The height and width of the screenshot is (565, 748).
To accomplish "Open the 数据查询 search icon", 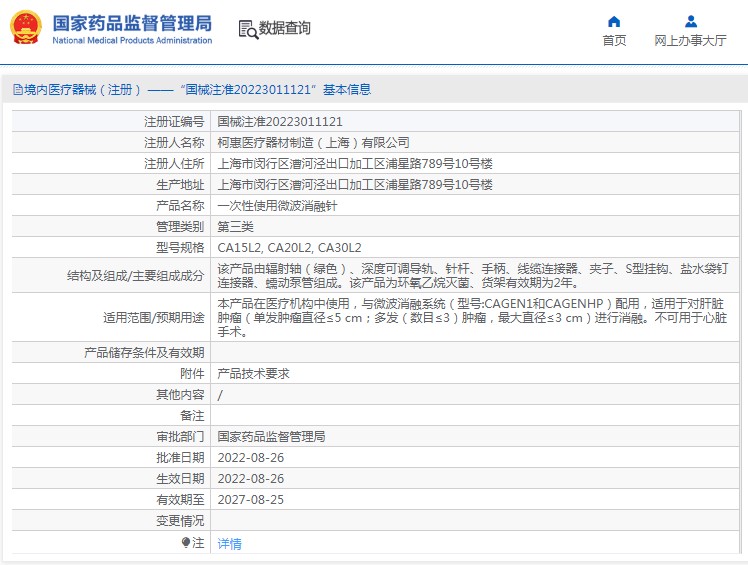I will coord(248,30).
